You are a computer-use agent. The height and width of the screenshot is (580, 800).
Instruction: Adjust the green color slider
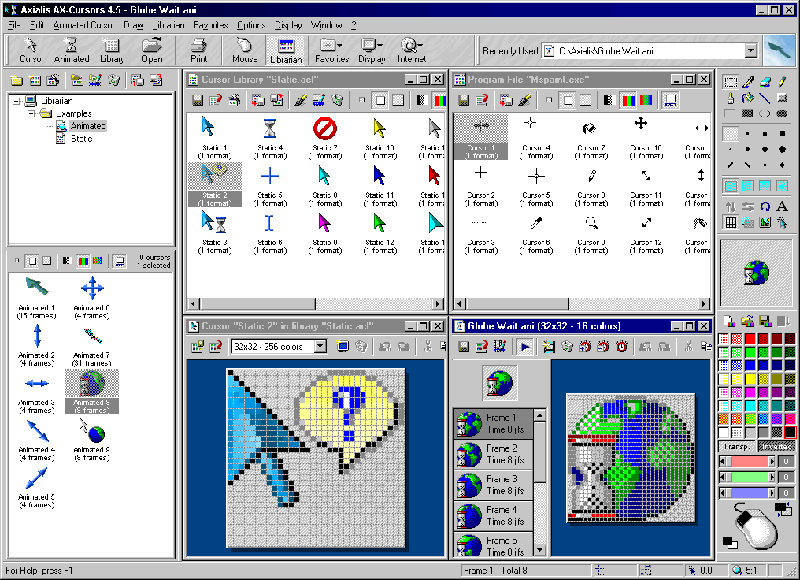point(747,477)
